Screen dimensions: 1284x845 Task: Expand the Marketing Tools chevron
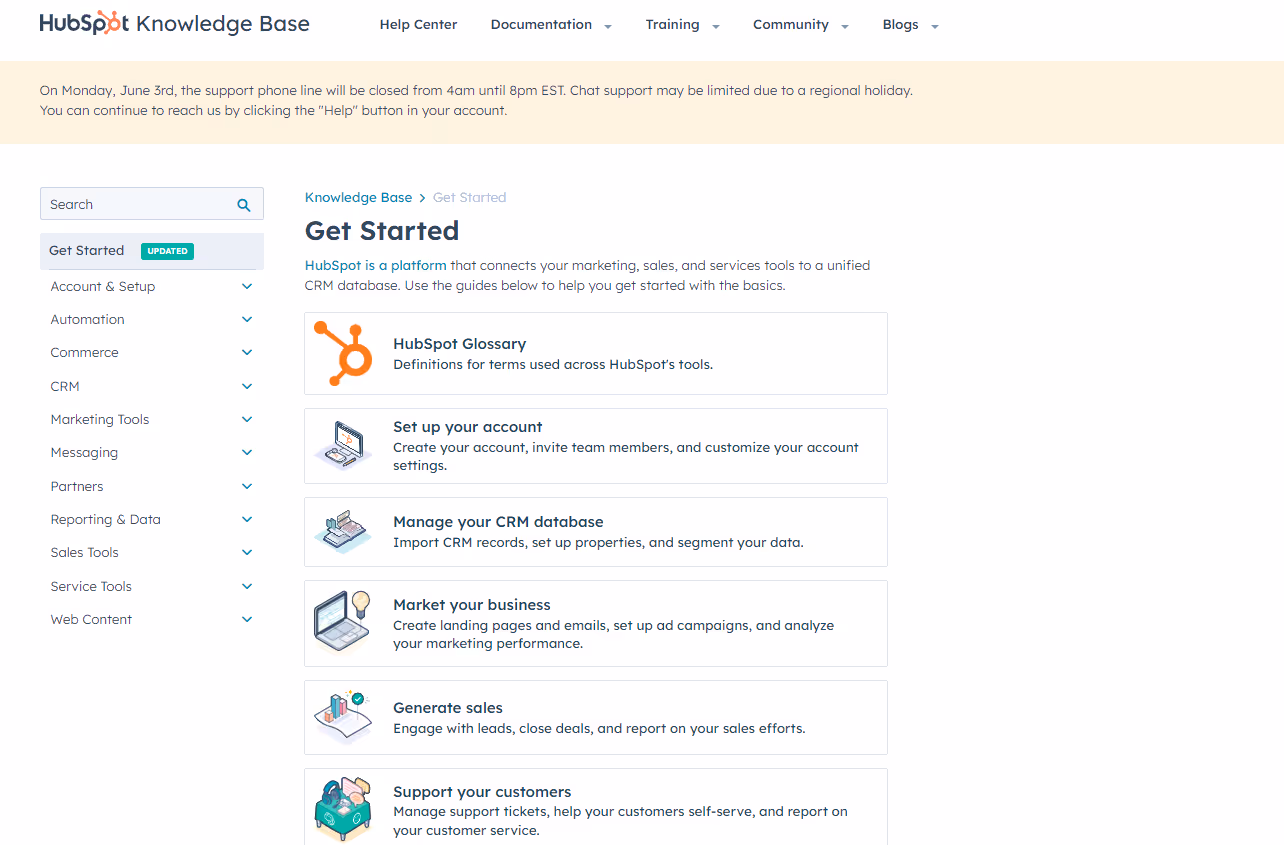(x=247, y=419)
